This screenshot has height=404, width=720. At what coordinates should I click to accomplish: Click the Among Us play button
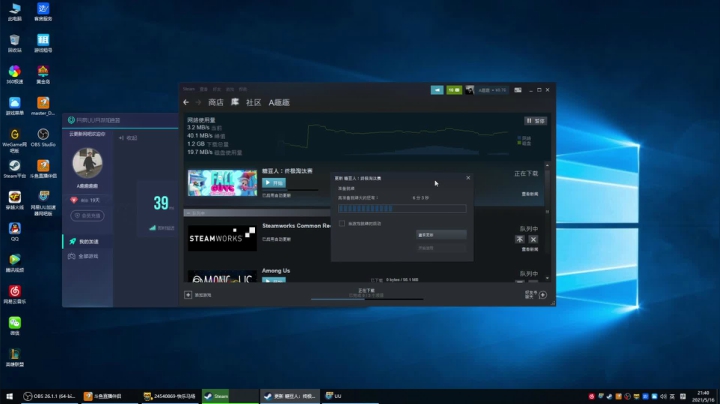click(274, 280)
